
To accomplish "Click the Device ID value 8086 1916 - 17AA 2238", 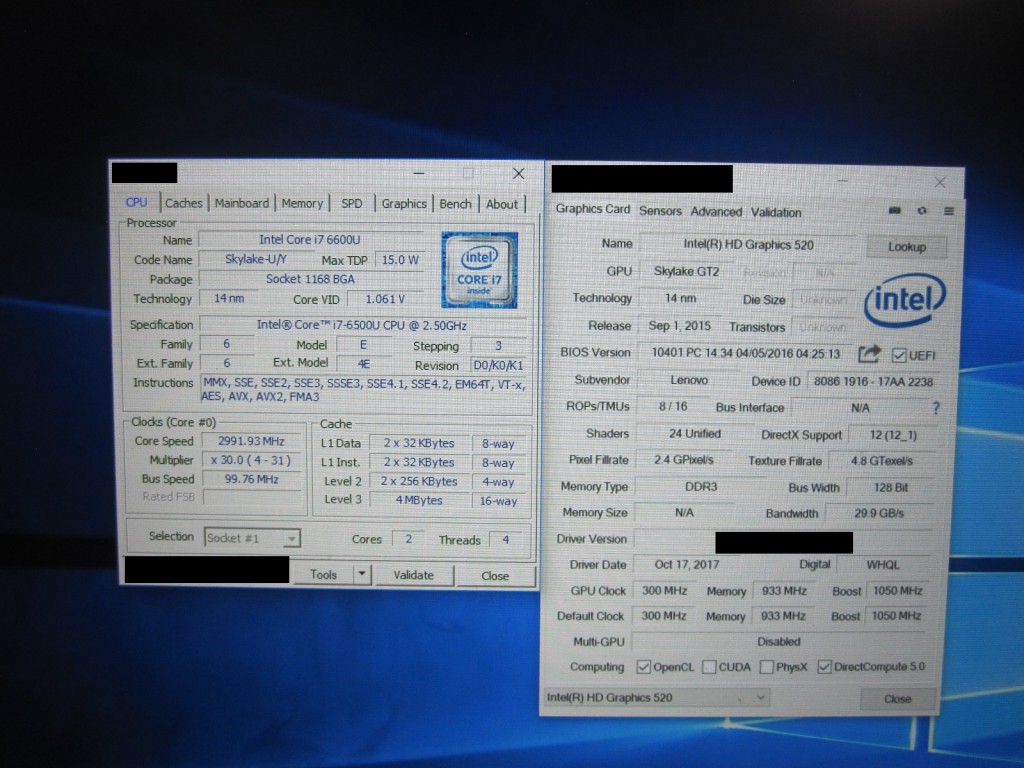I will point(873,381).
